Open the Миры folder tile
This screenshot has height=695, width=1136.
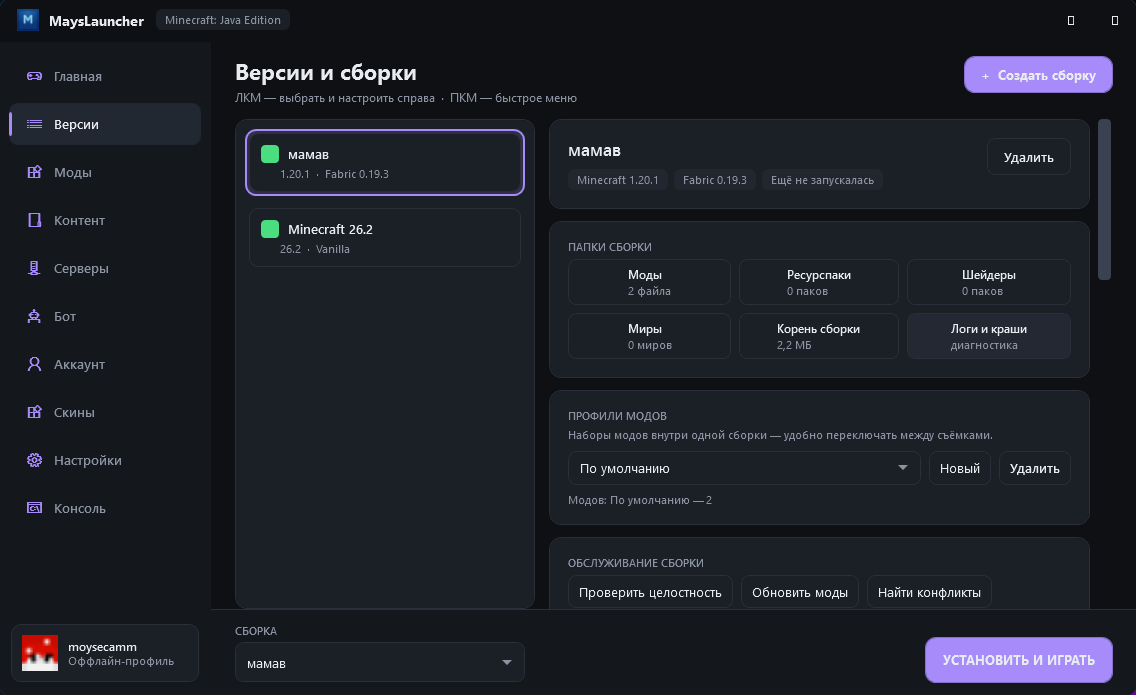pos(649,336)
